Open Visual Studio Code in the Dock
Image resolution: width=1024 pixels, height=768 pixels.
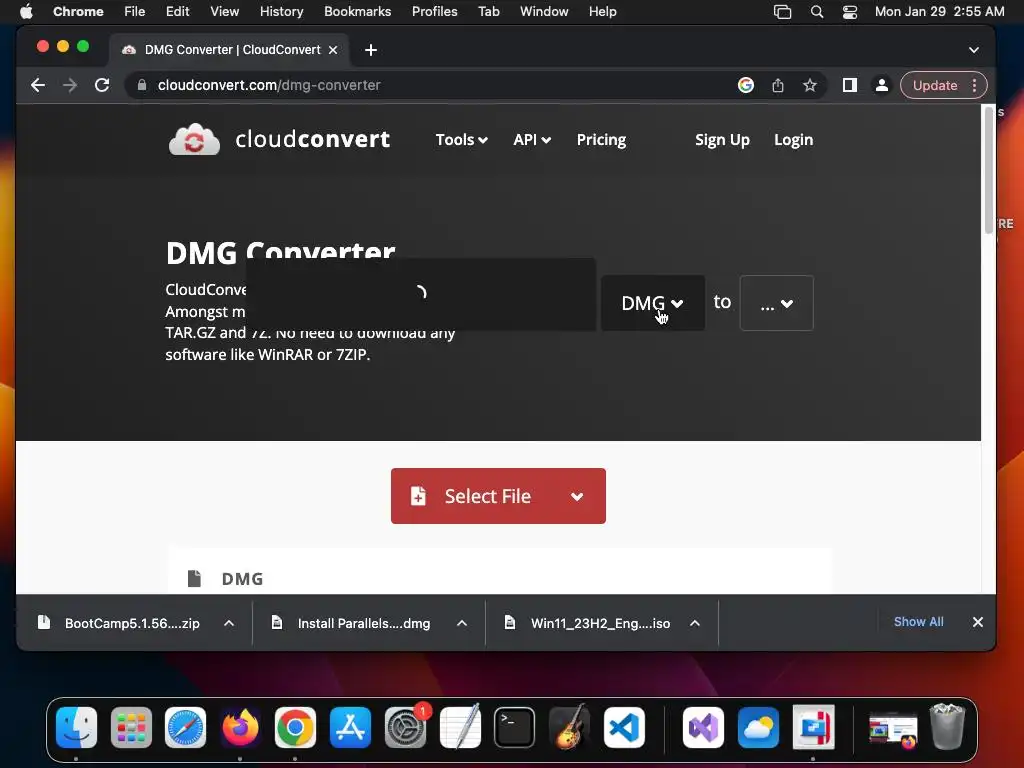624,727
